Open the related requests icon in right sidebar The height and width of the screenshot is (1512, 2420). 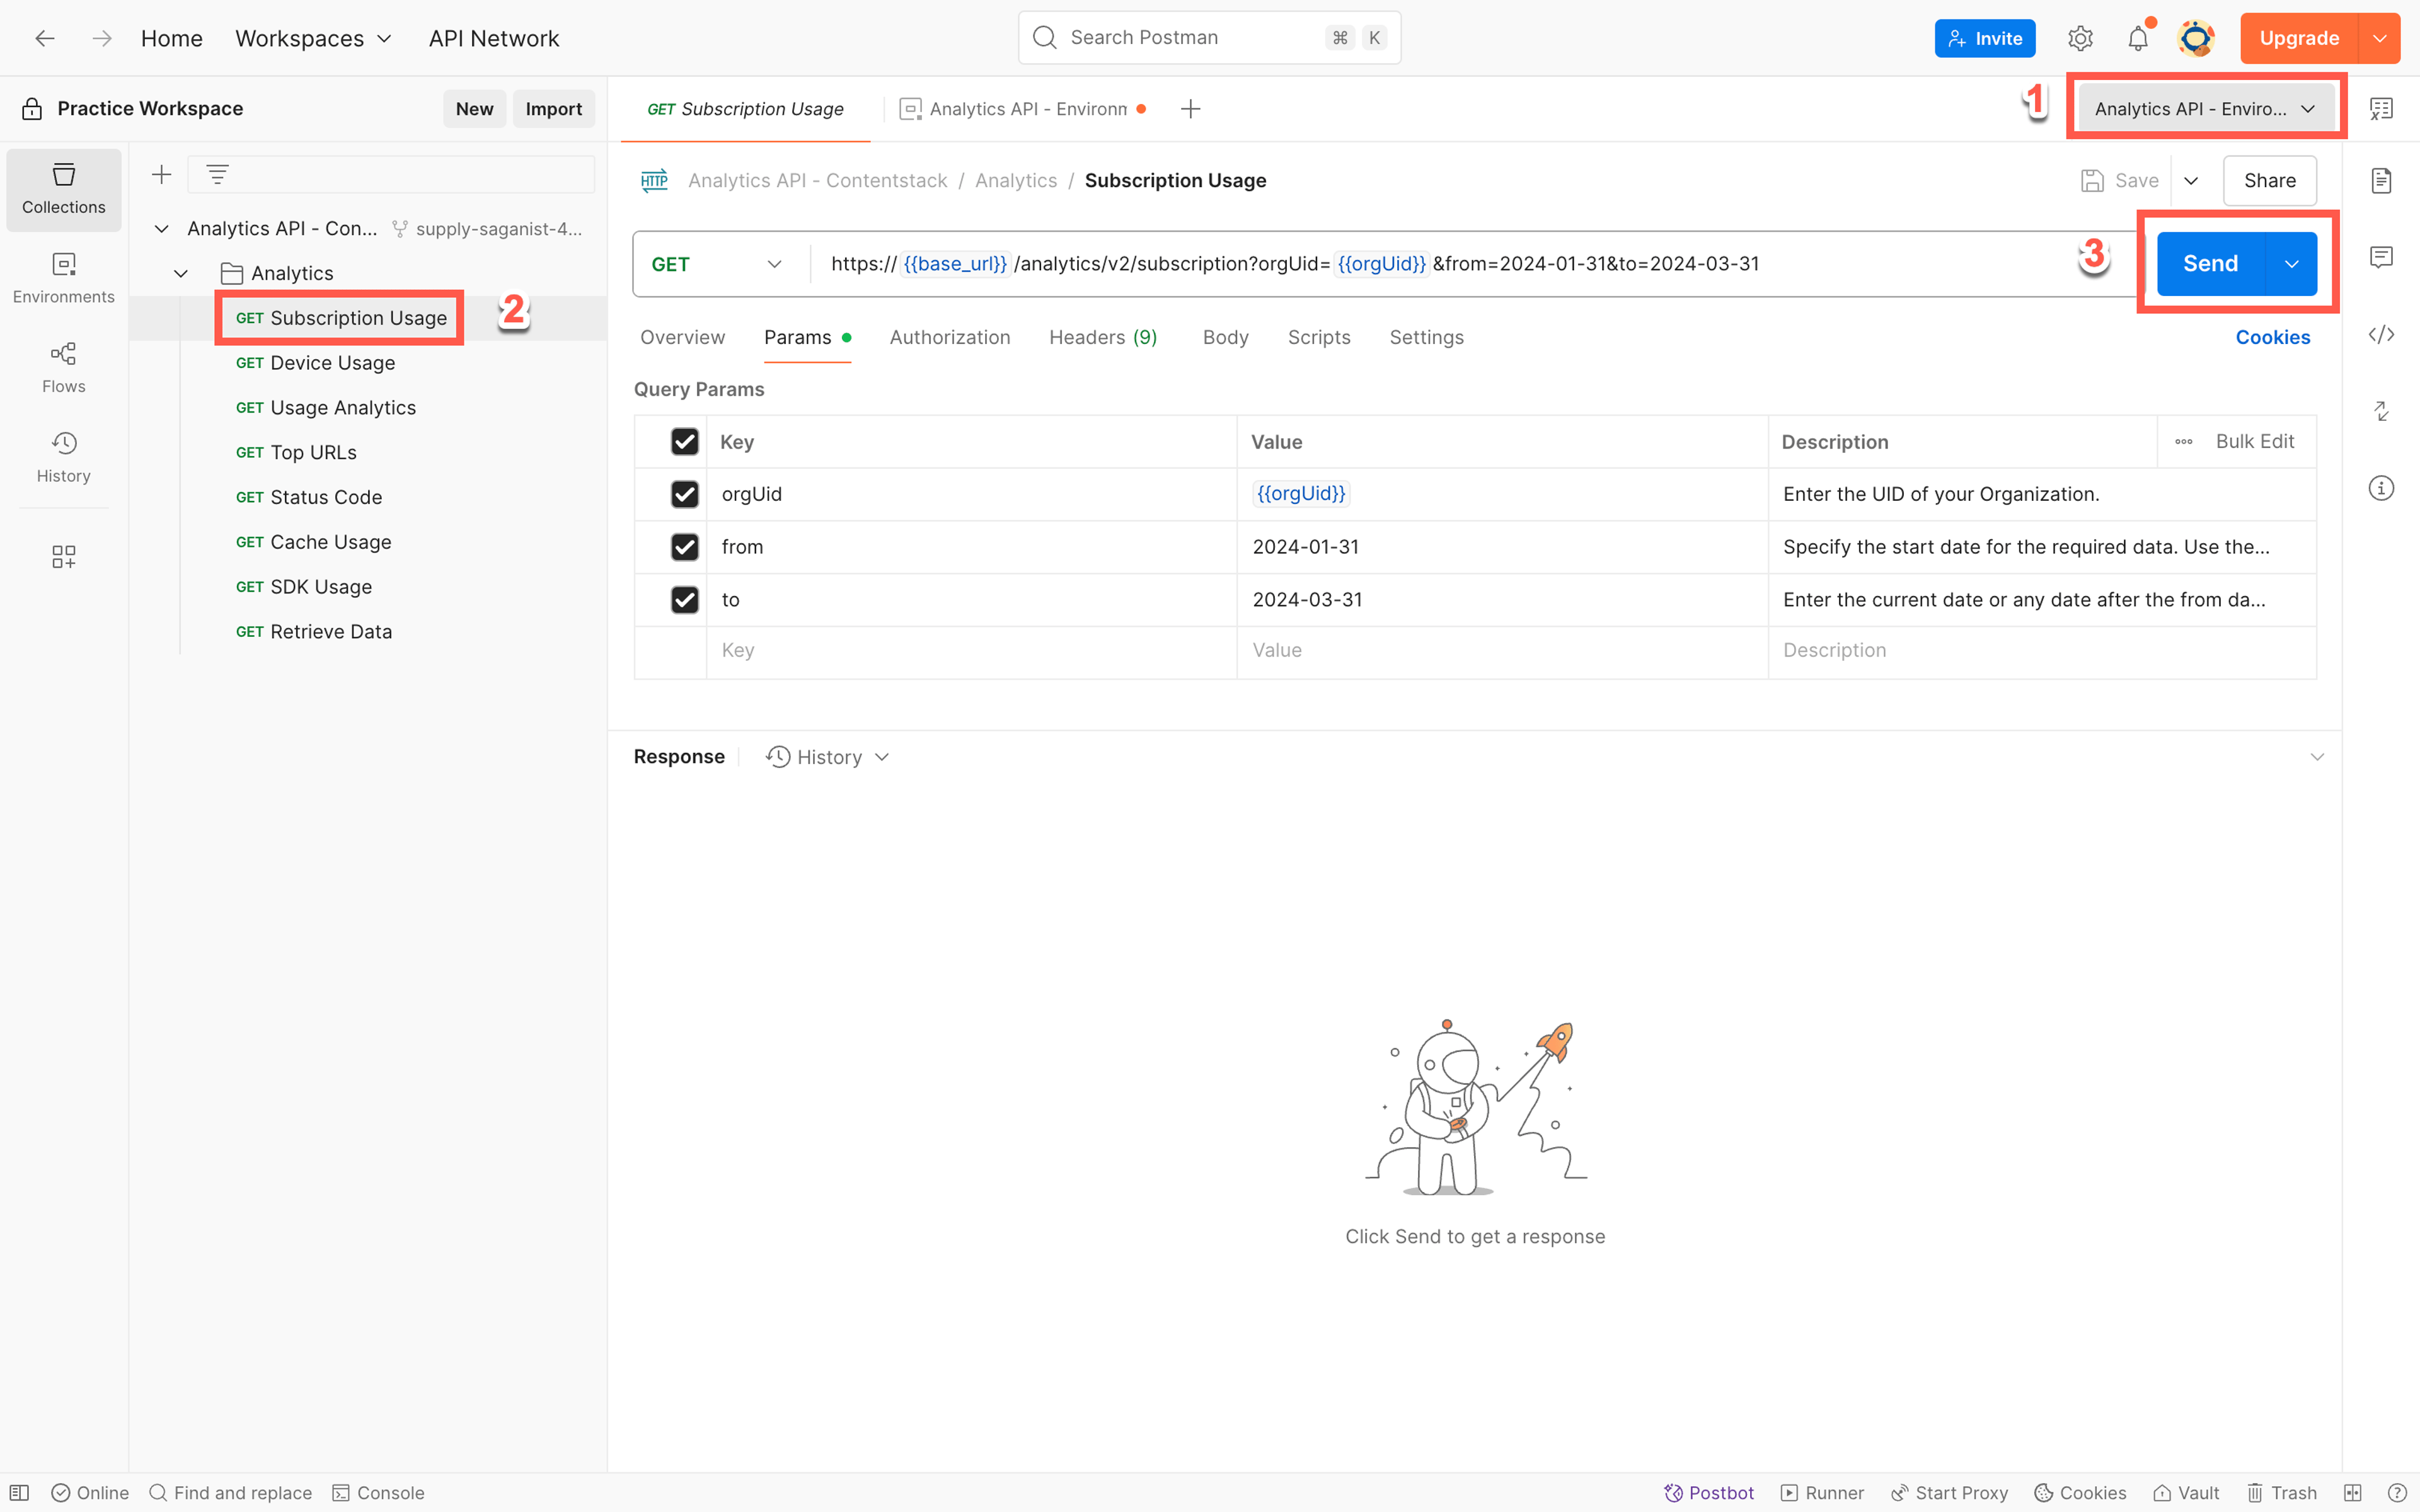click(2381, 411)
